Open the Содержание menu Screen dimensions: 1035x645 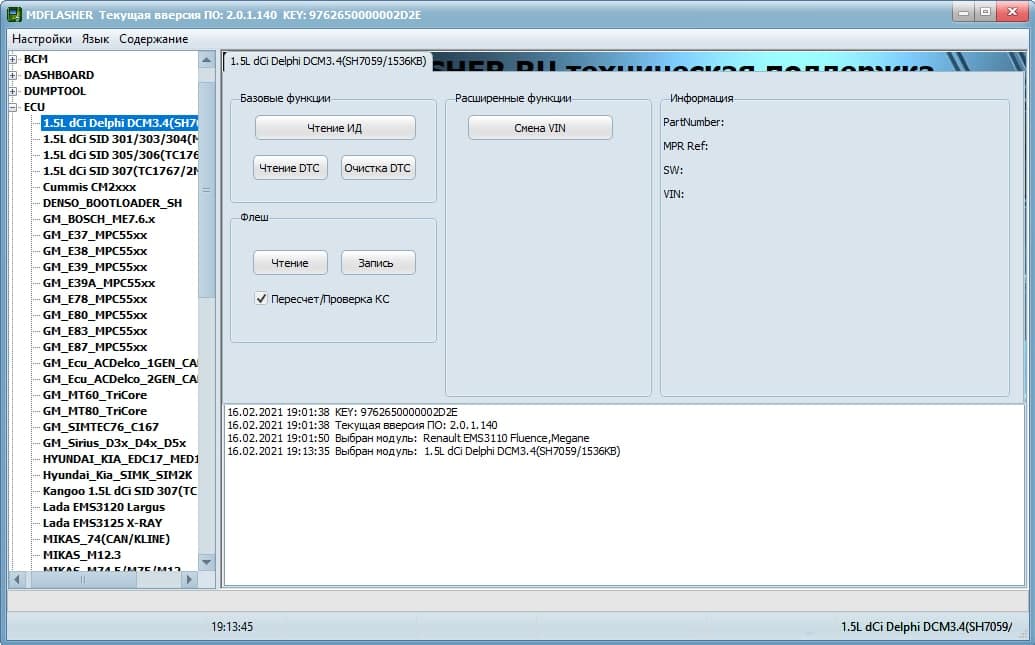tap(154, 39)
